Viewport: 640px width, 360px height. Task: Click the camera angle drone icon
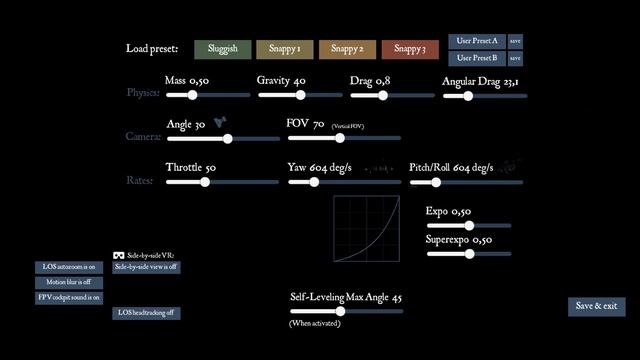tap(220, 122)
